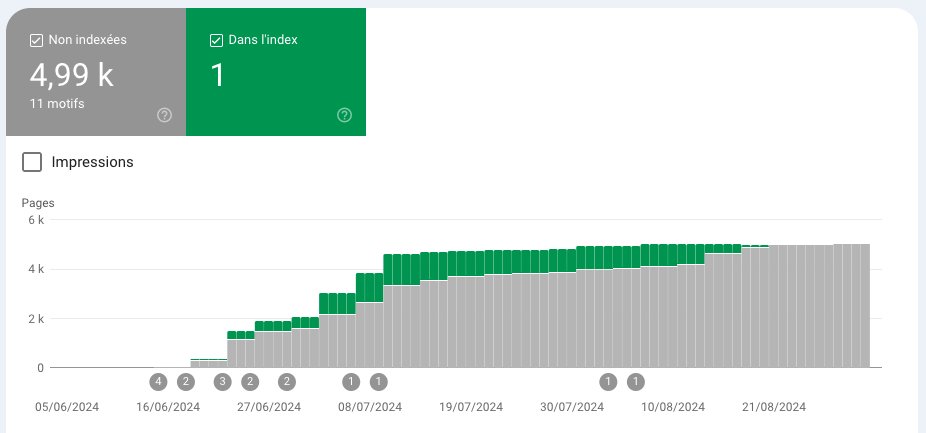Click date label 05/06/2024
The height and width of the screenshot is (433, 926).
pos(67,407)
